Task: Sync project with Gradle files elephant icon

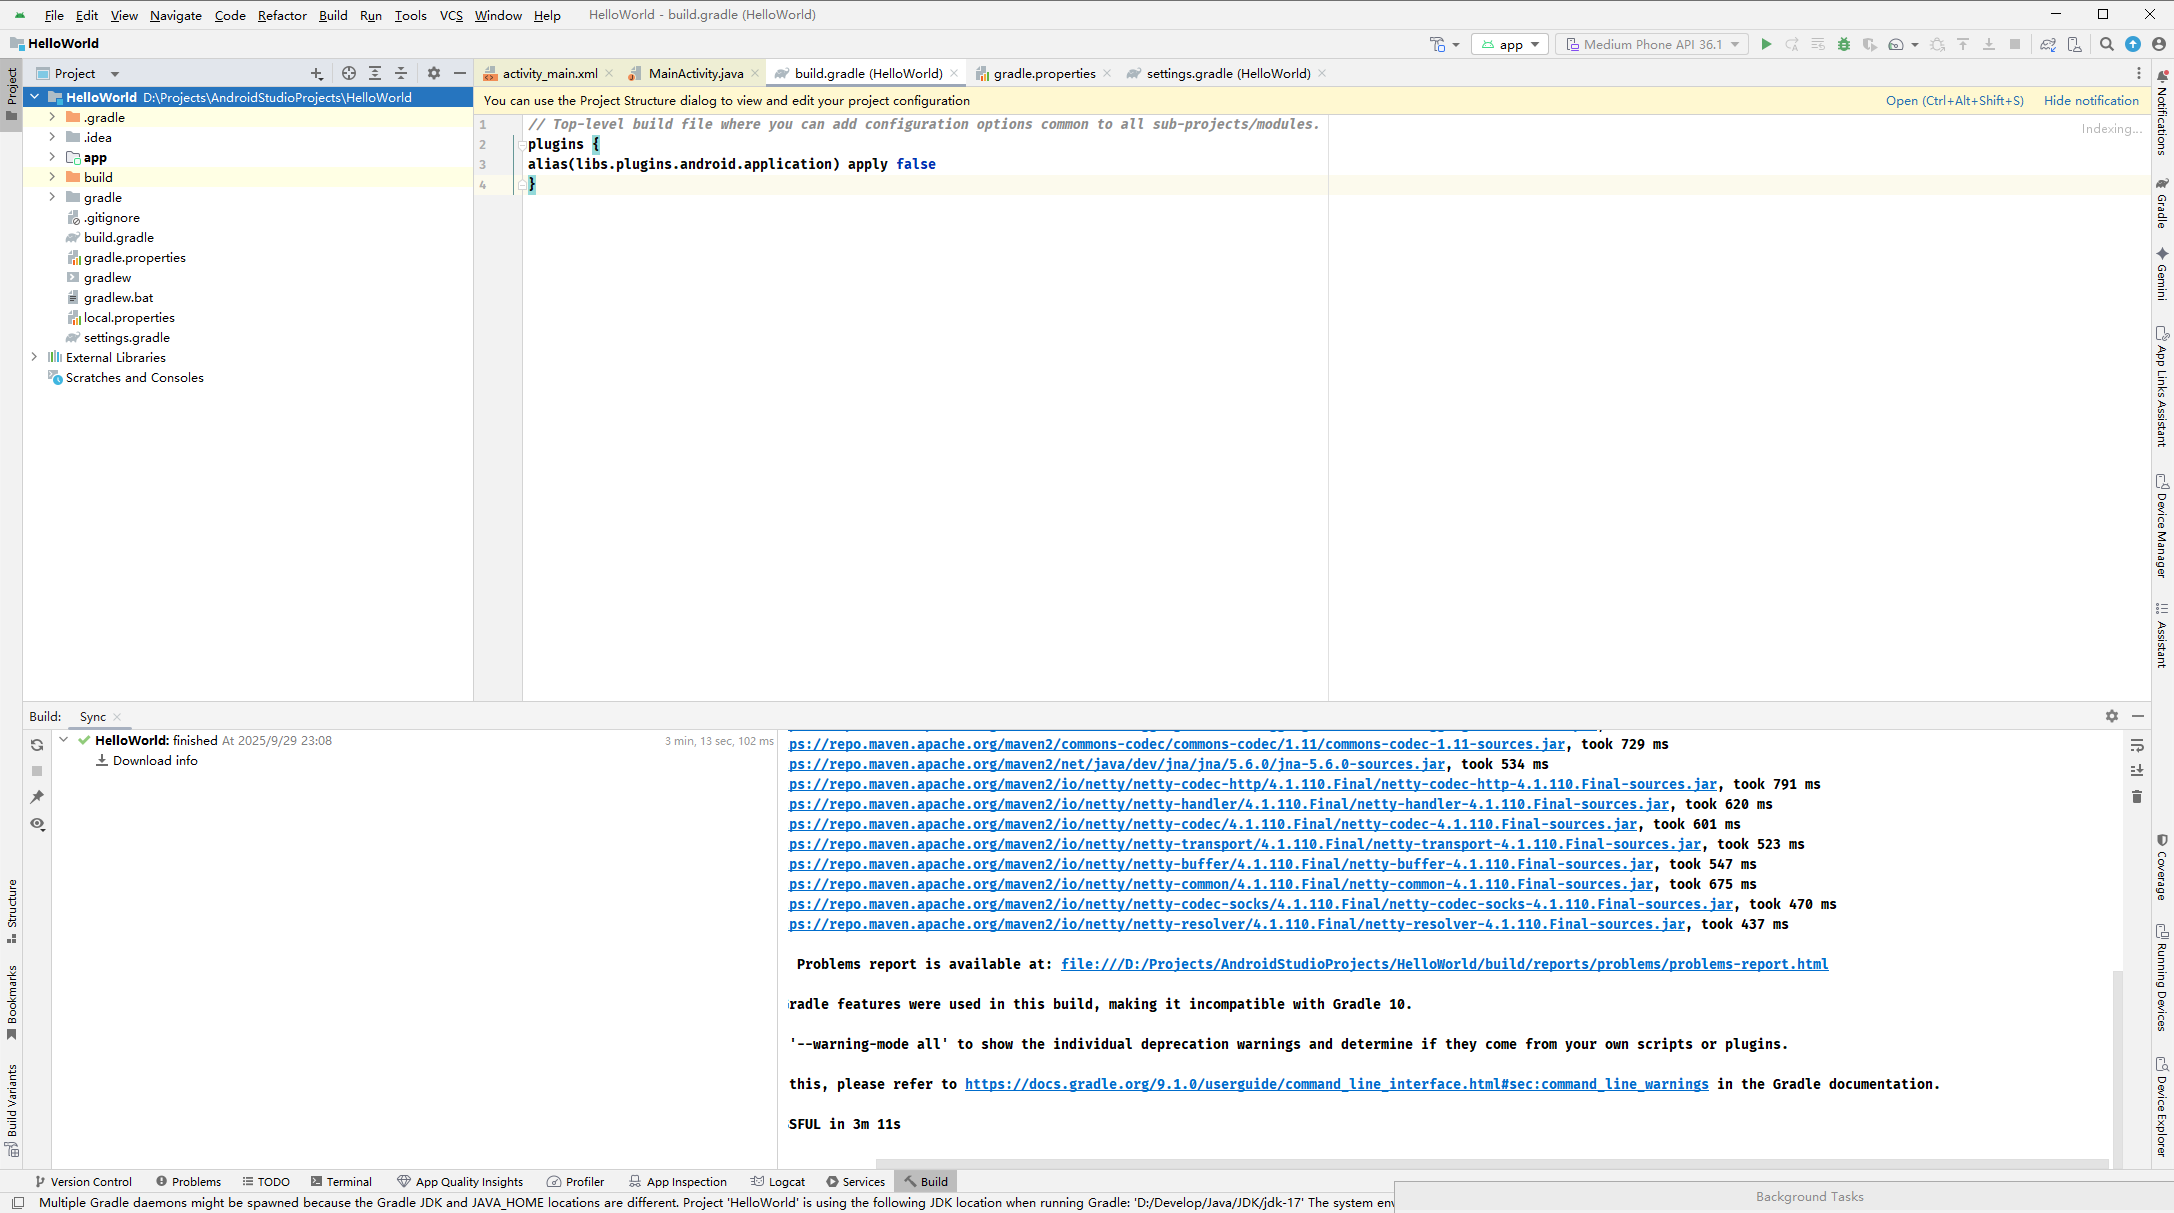Action: pyautogui.click(x=2048, y=44)
